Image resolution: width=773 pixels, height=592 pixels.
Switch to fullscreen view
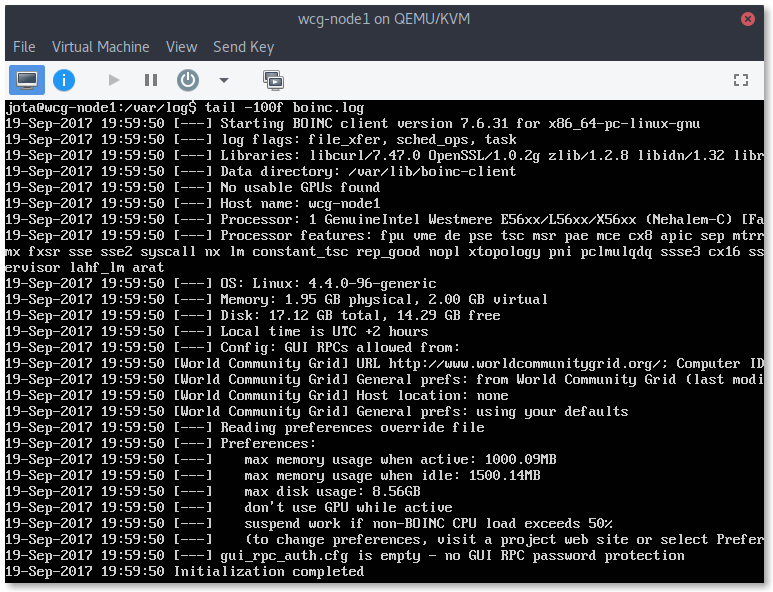tap(740, 80)
